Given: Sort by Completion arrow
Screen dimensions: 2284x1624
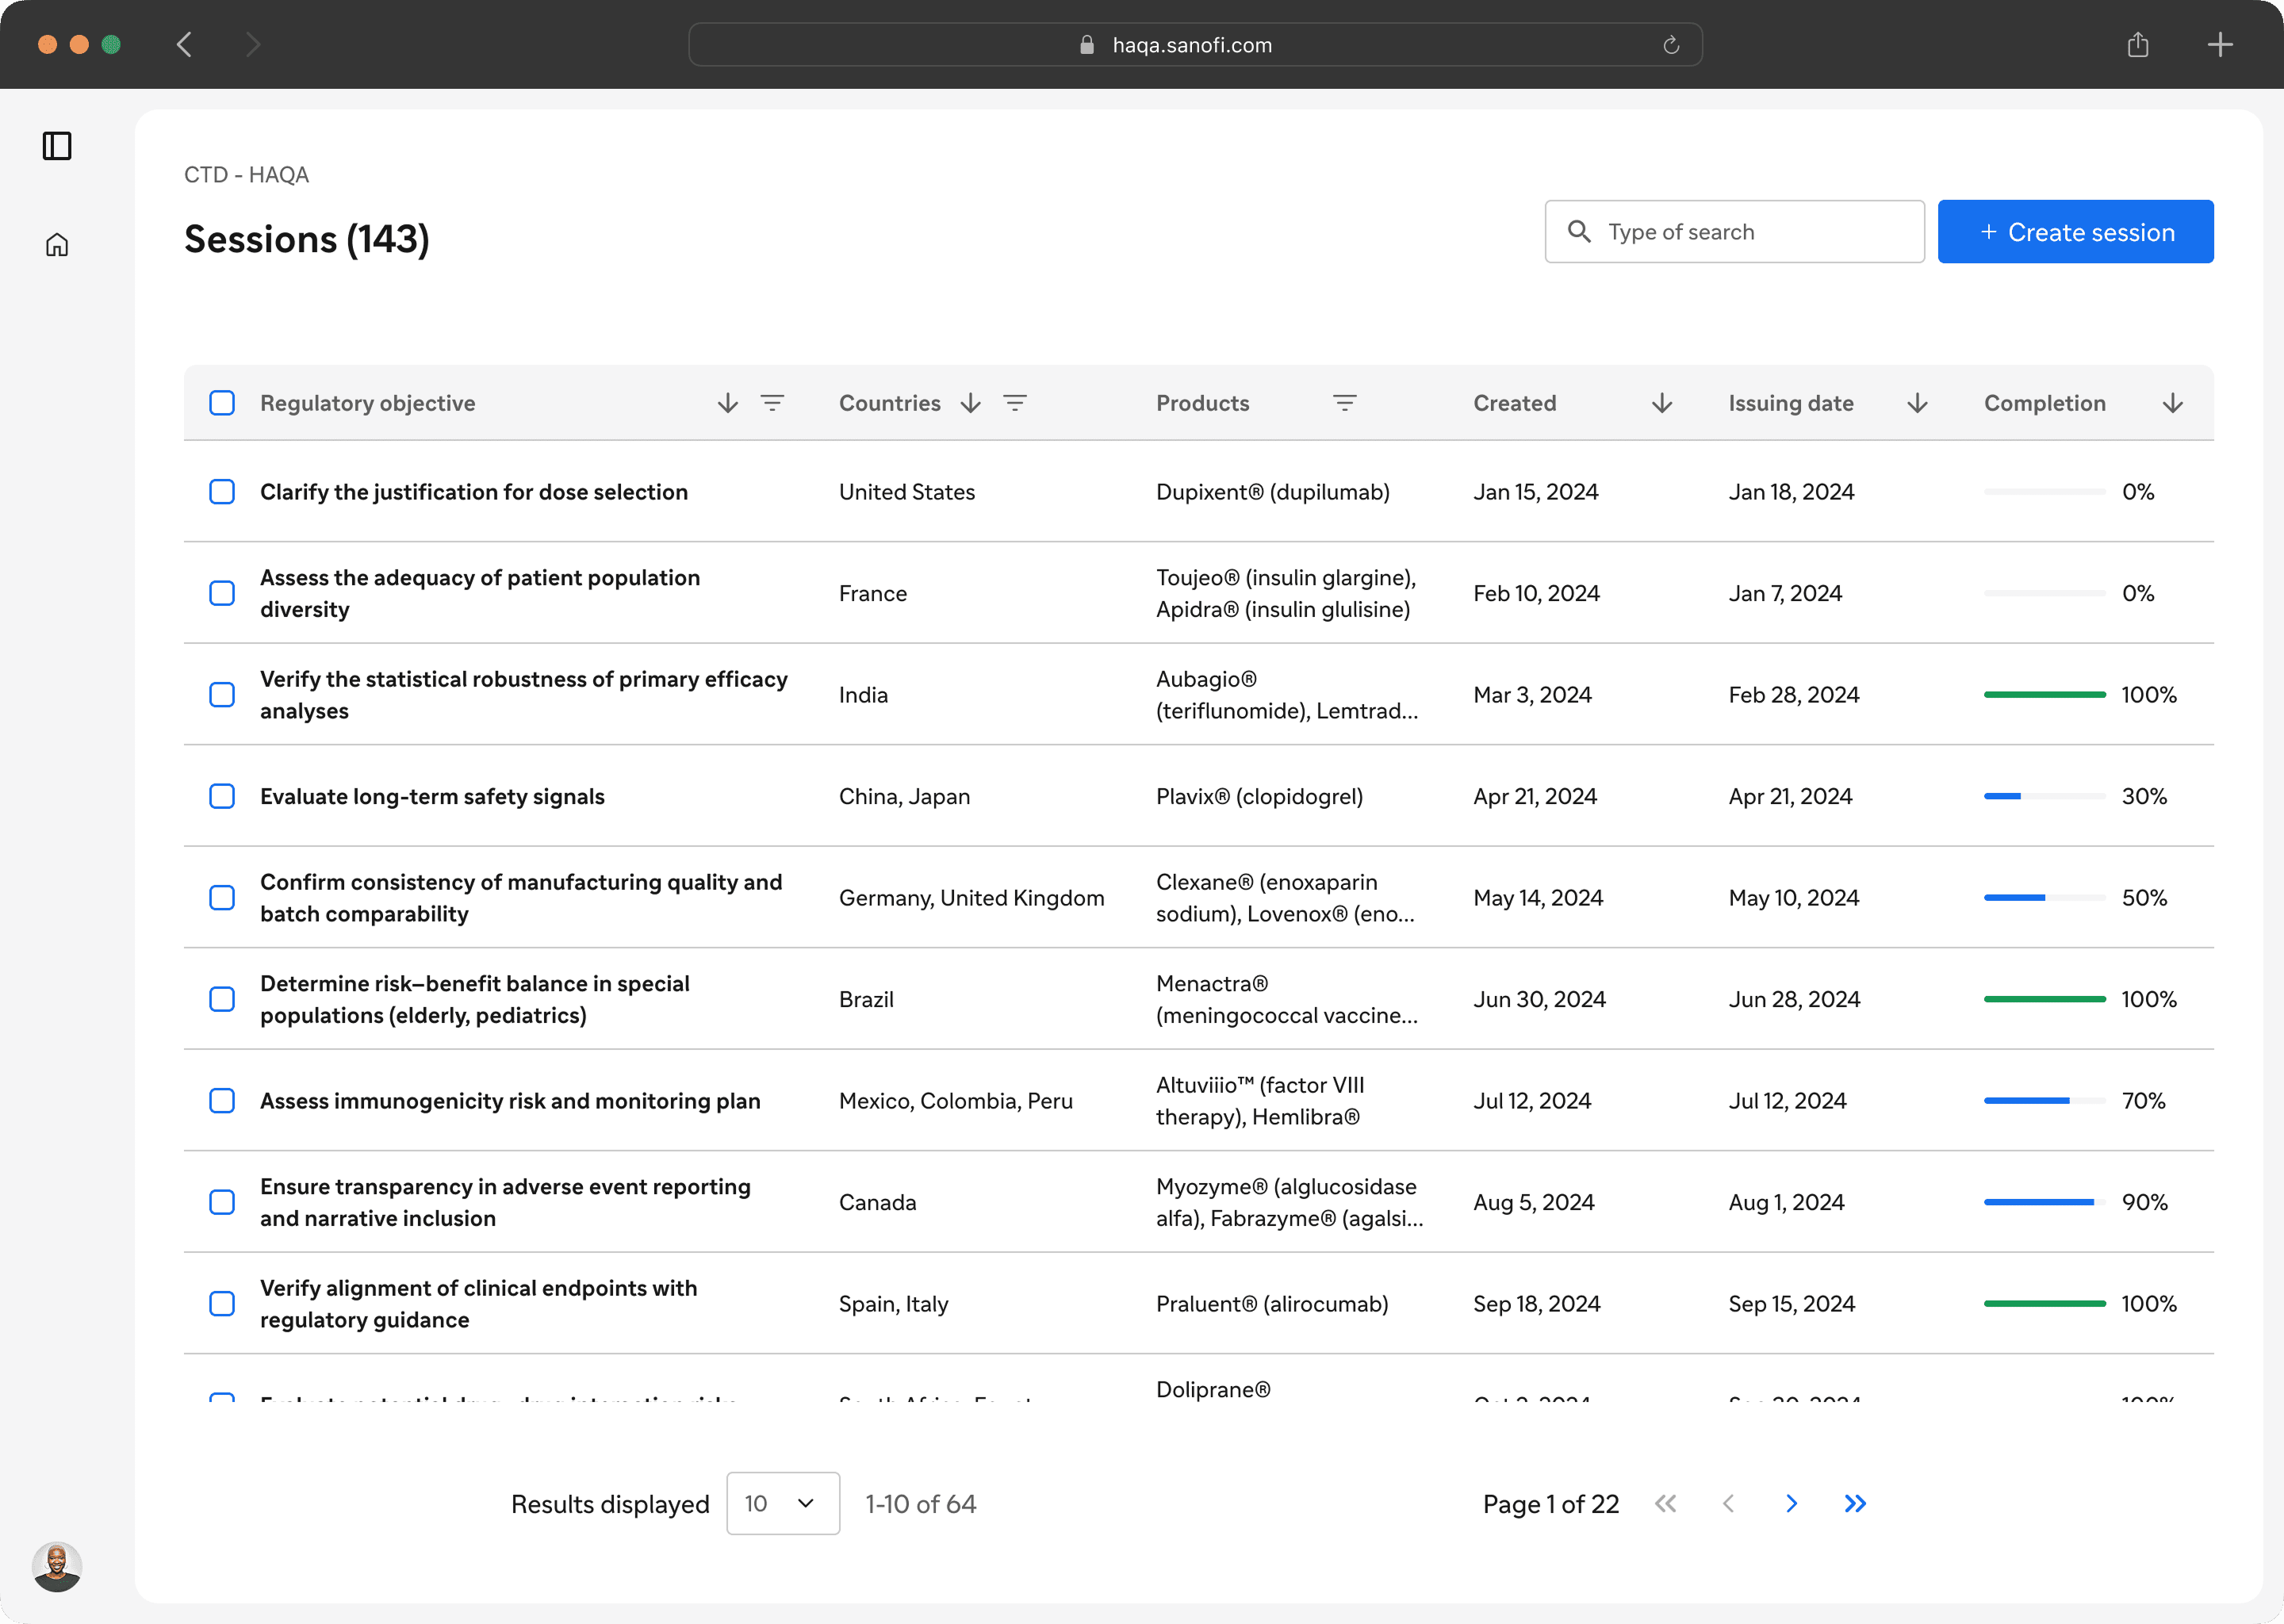Looking at the screenshot, I should pos(2172,403).
